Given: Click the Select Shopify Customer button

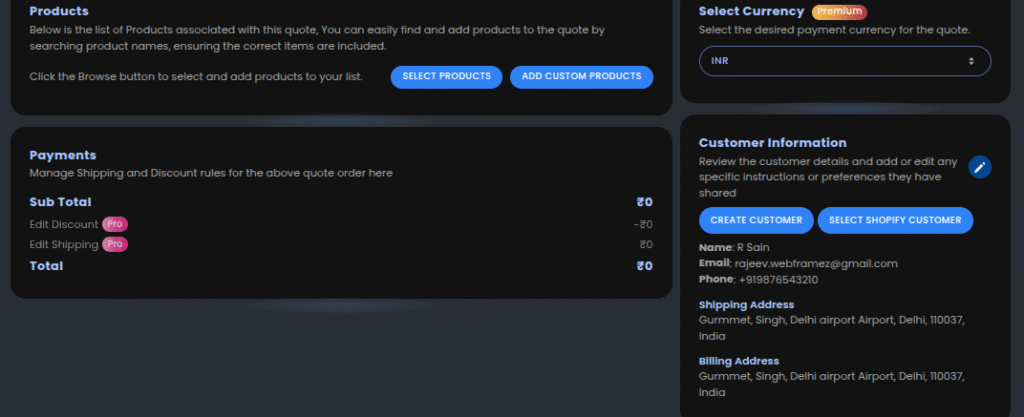Looking at the screenshot, I should (895, 221).
